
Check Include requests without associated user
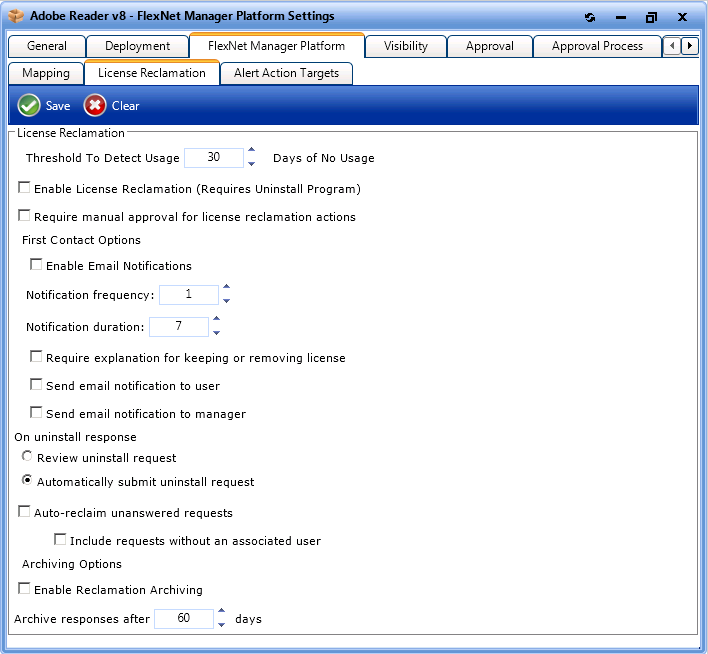(x=60, y=539)
